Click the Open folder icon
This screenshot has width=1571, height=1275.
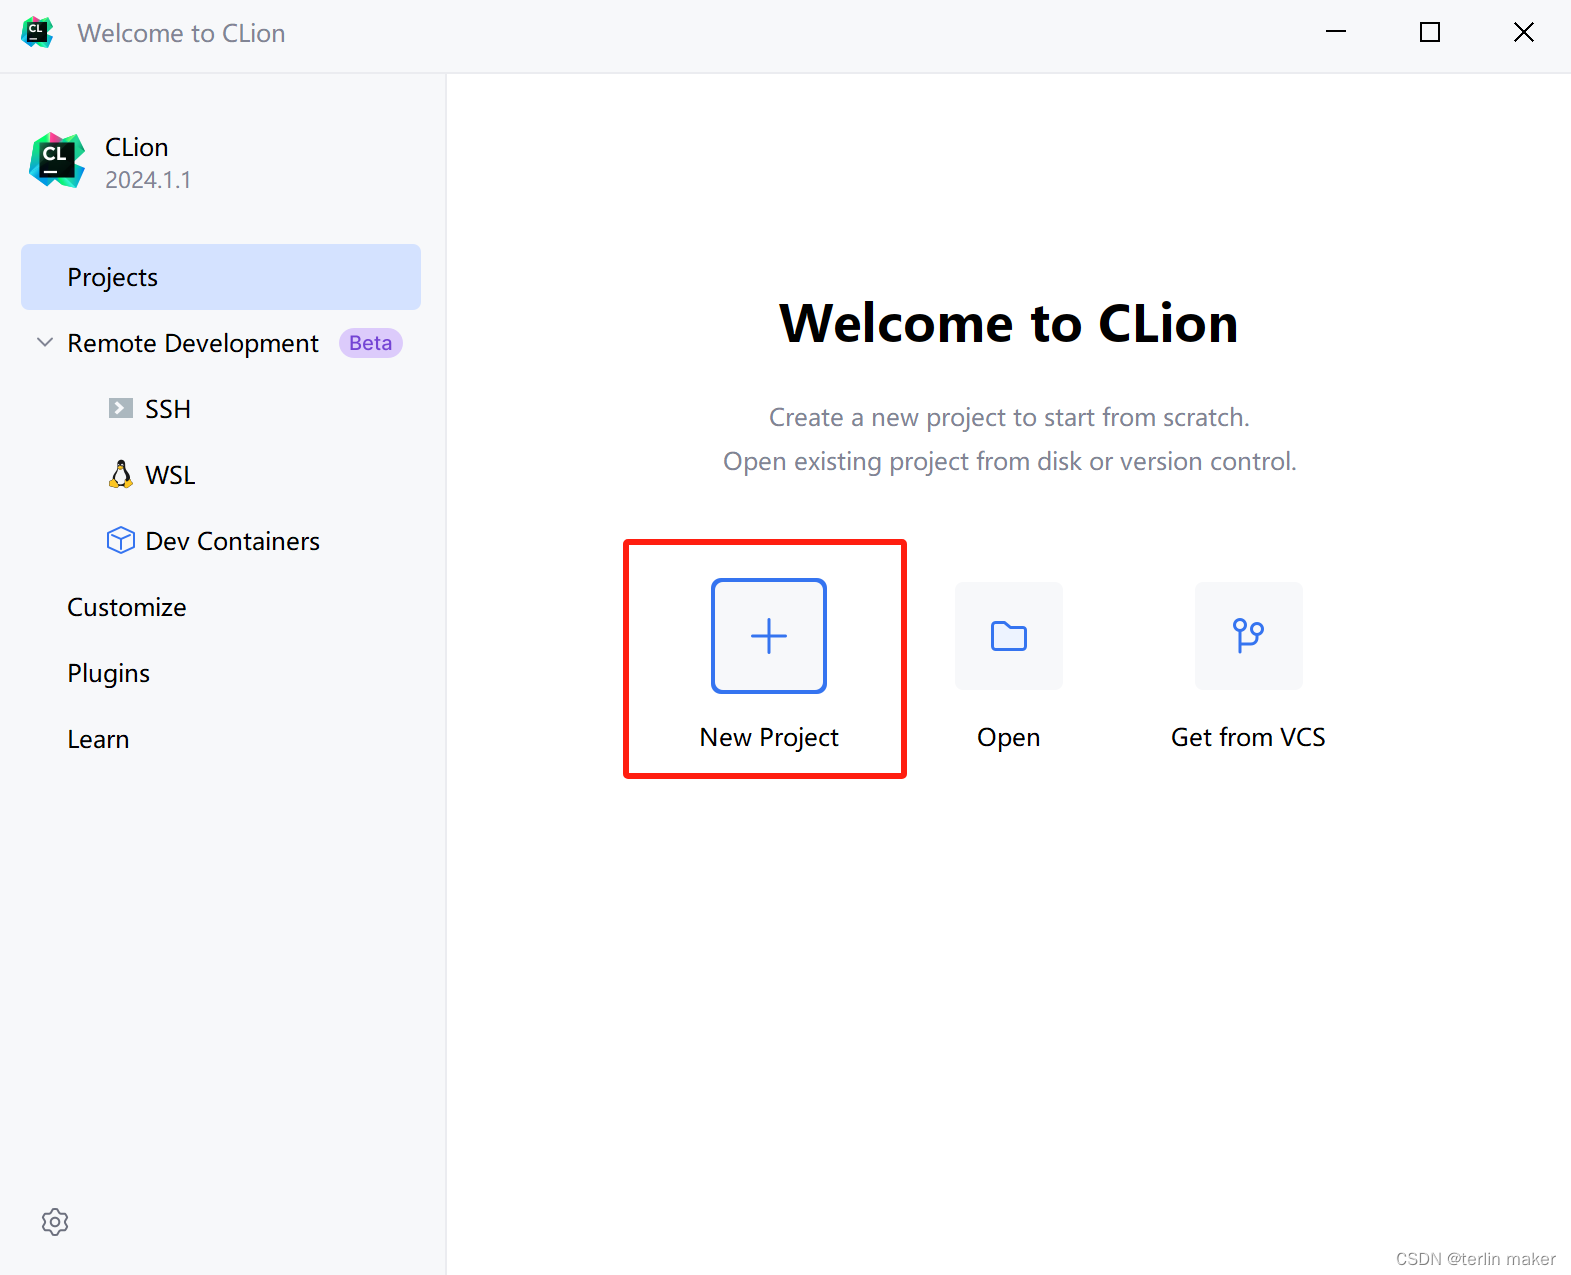(1009, 636)
